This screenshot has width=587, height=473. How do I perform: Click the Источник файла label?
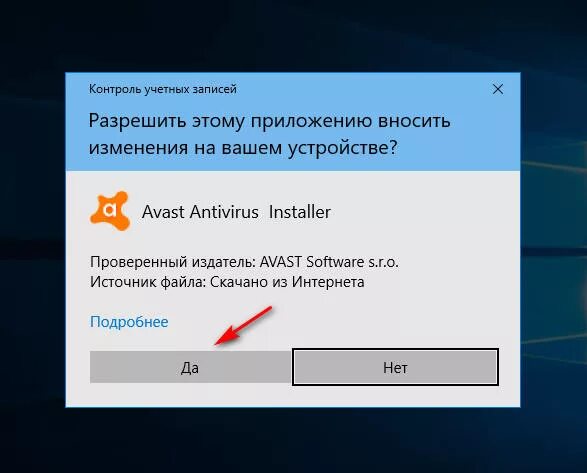(148, 282)
